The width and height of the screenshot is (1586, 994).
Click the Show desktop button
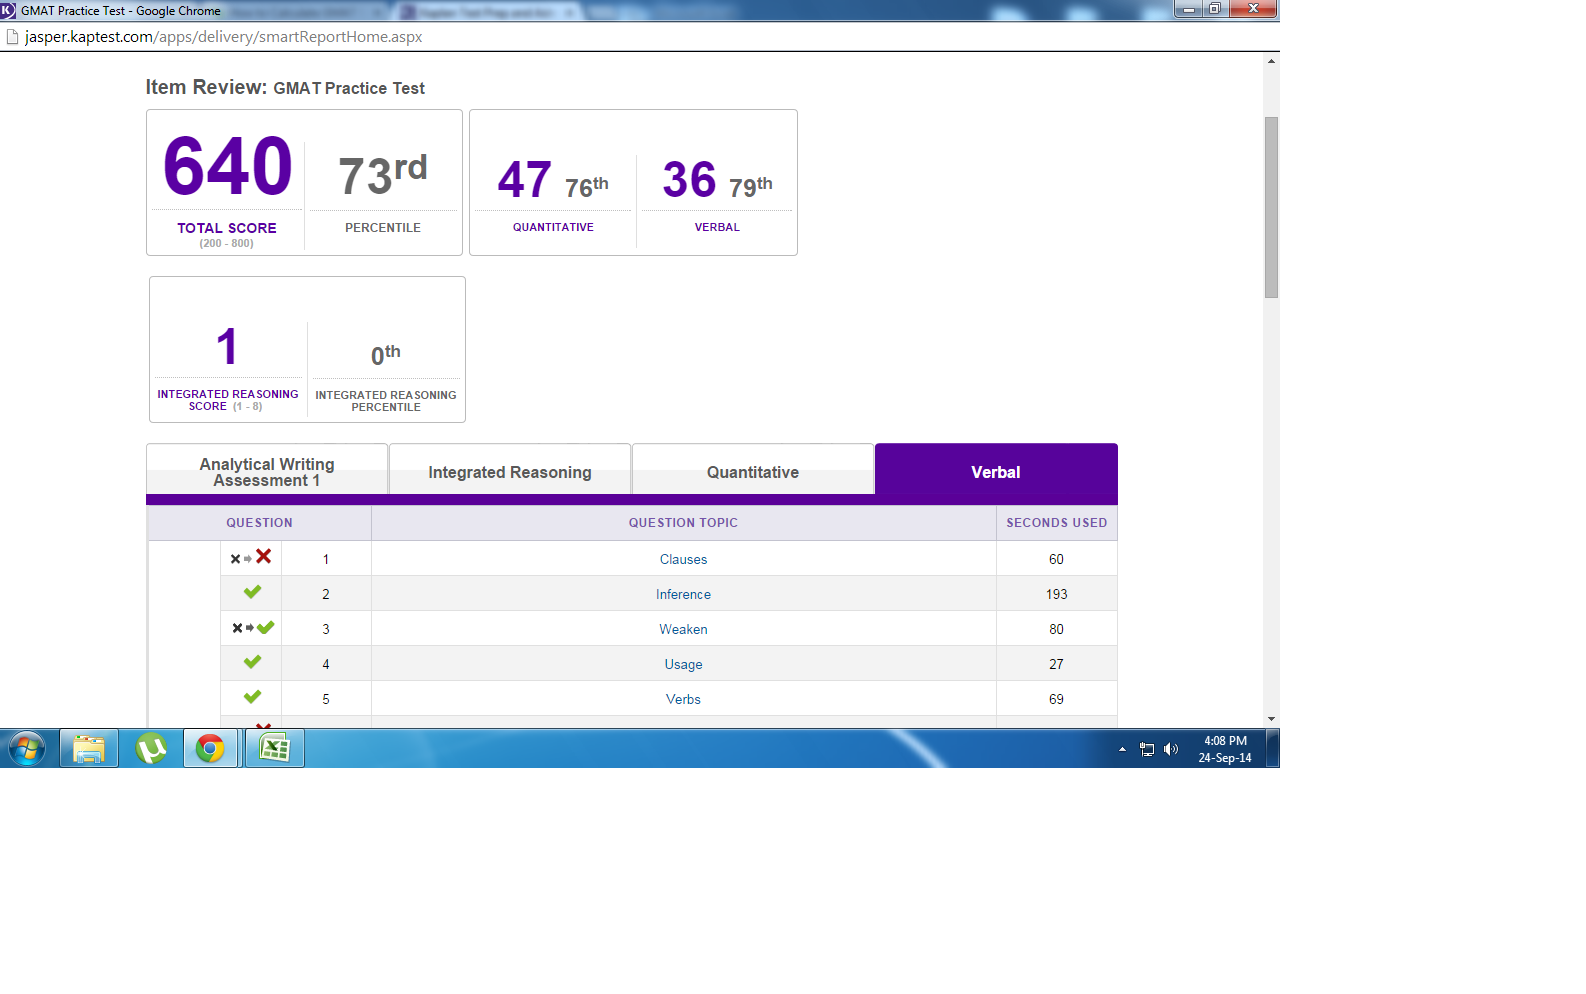tap(1273, 748)
